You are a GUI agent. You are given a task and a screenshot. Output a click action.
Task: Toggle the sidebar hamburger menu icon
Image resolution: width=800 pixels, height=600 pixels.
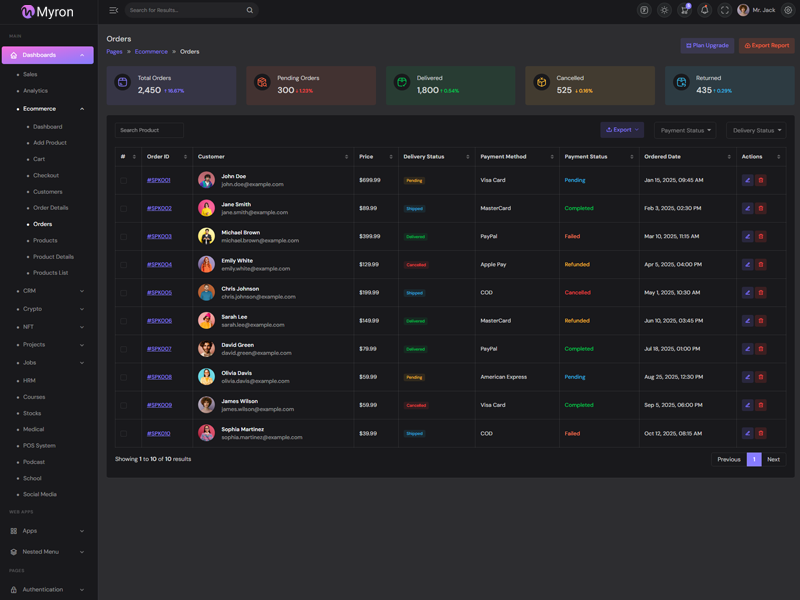pyautogui.click(x=113, y=10)
